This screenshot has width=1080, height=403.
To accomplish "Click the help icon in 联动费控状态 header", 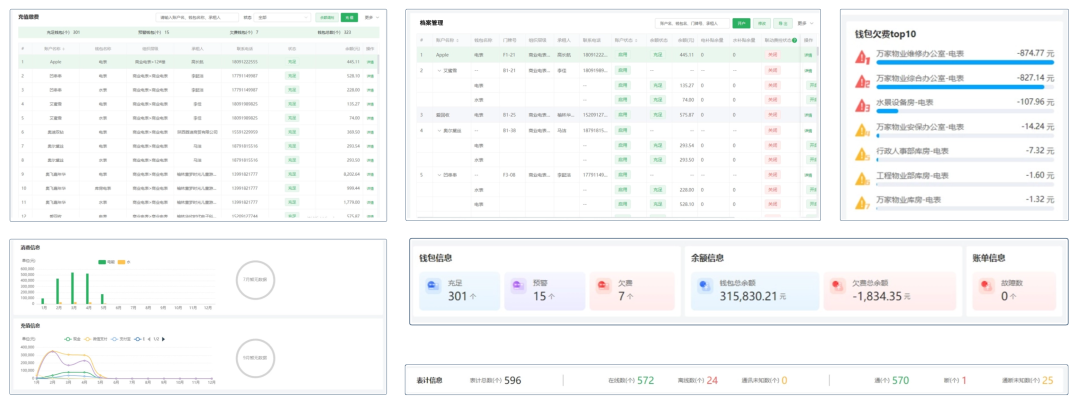I will coord(794,40).
